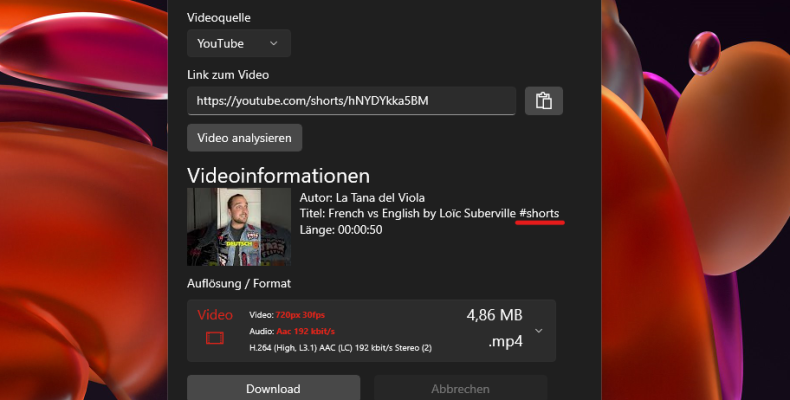This screenshot has height=400, width=790.
Task: Open the YouTube video source dropdown
Action: pyautogui.click(x=239, y=43)
